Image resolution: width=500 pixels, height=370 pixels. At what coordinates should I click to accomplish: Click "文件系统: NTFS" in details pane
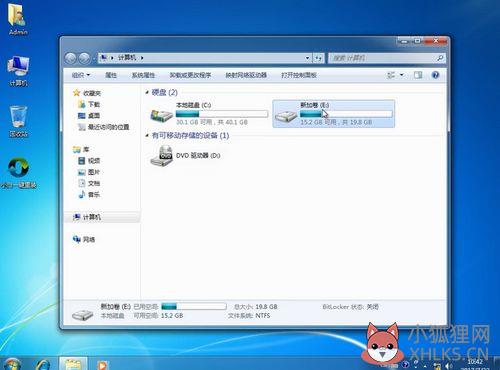point(249,316)
